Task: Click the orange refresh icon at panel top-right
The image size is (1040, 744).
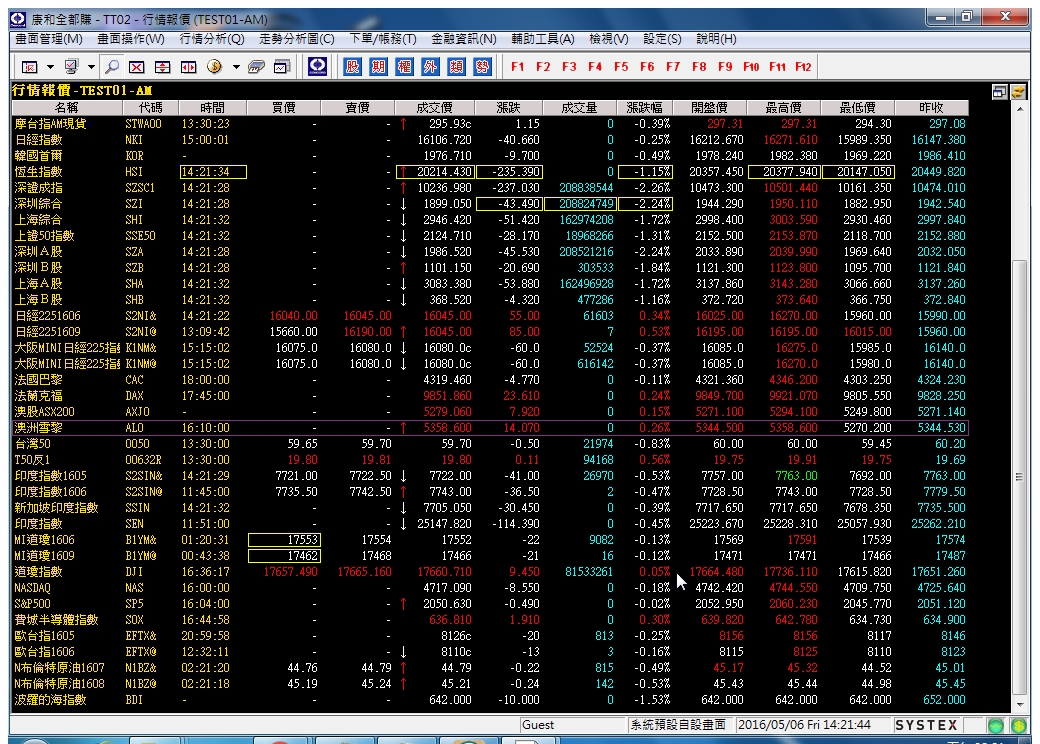Action: coord(1019,92)
